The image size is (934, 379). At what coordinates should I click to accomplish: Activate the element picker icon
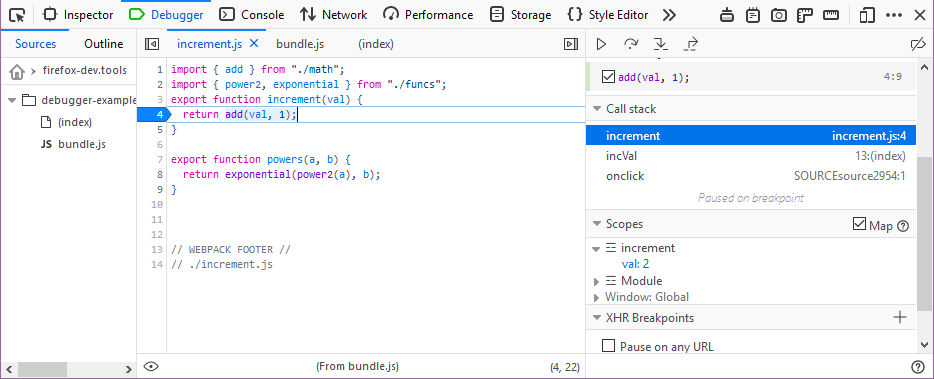tap(17, 14)
